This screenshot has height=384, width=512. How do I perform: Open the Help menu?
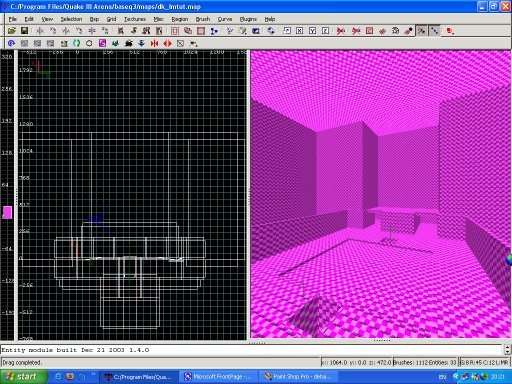[270, 19]
